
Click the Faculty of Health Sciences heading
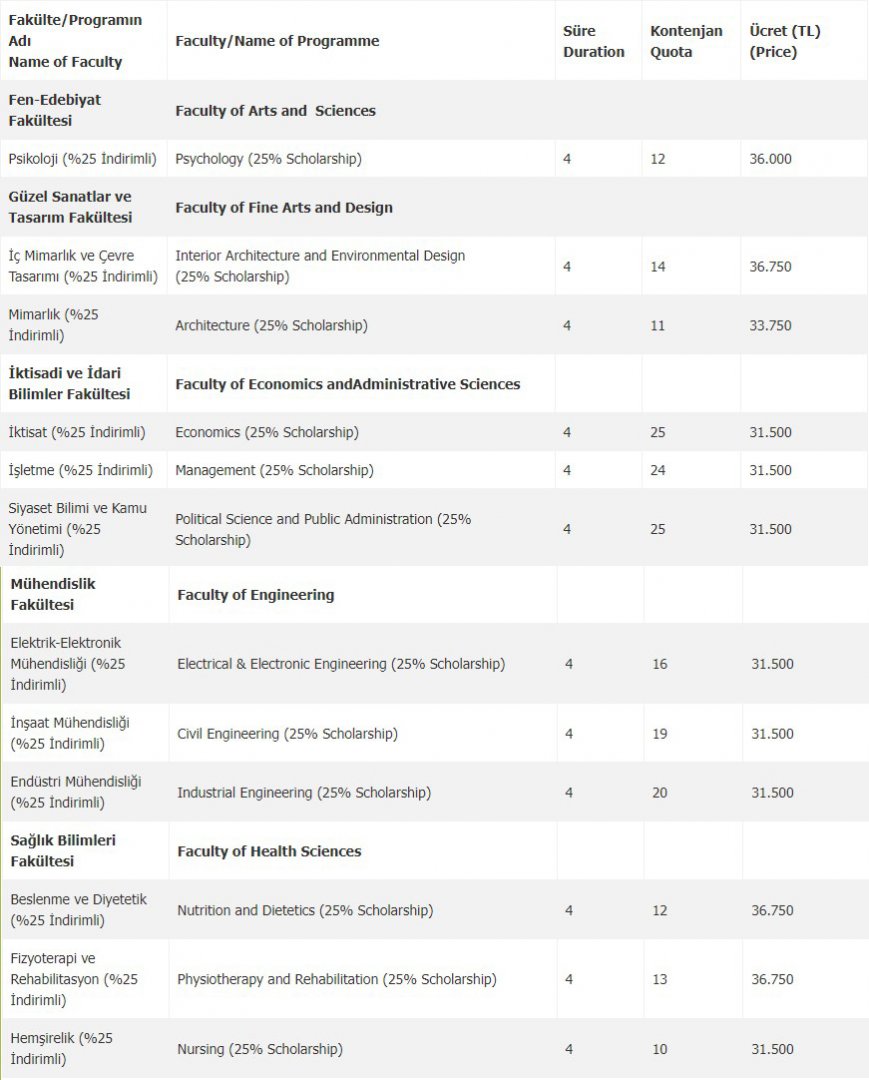(269, 852)
